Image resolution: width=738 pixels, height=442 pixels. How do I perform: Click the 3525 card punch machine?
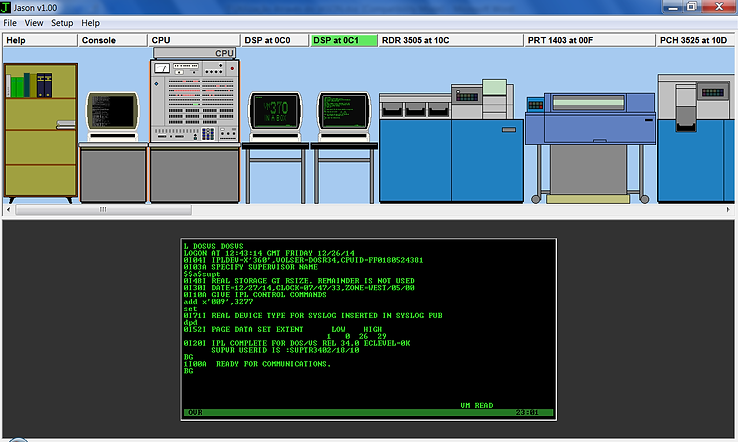696,139
